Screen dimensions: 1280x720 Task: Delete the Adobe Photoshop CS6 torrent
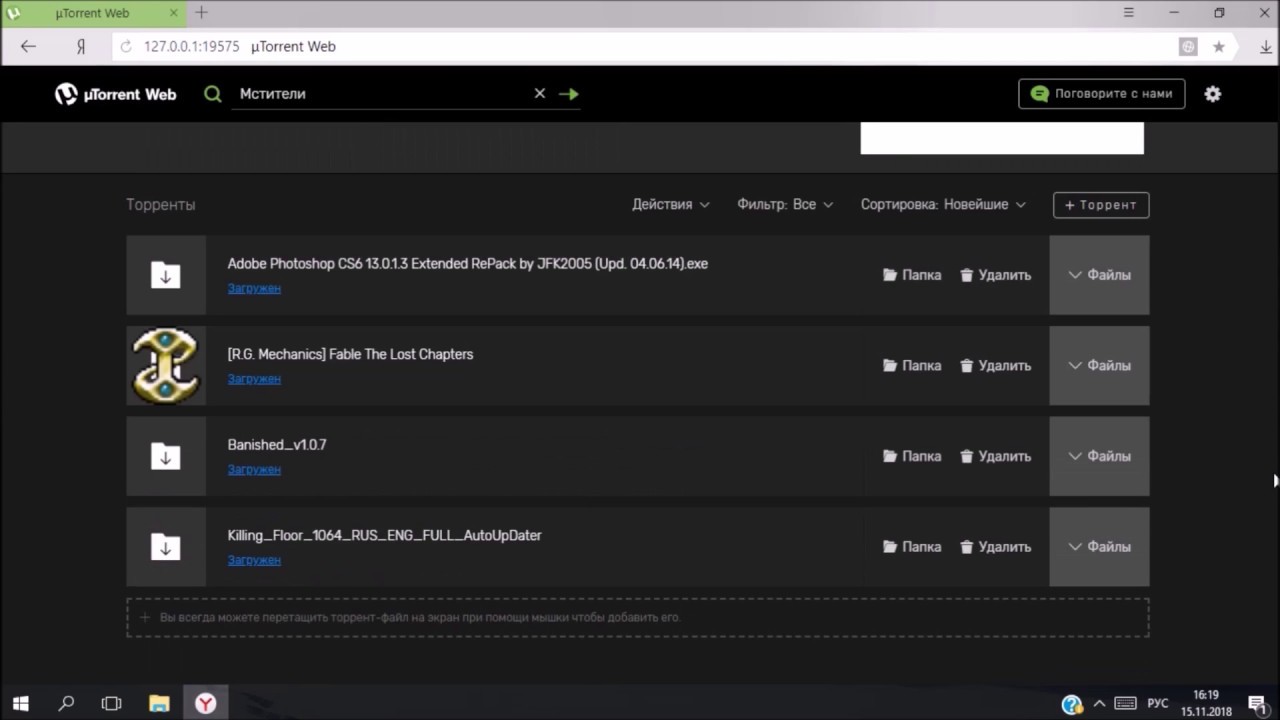point(996,275)
